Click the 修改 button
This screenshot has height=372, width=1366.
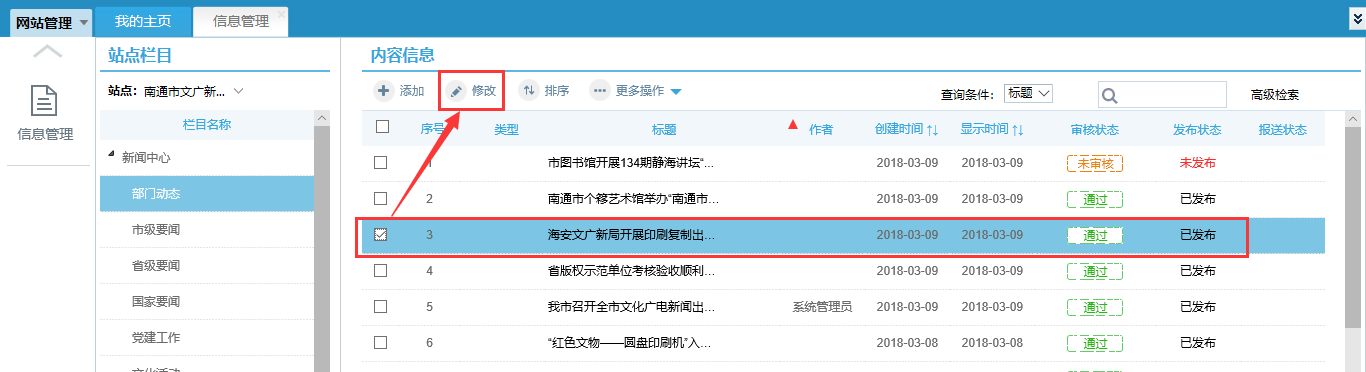tap(472, 91)
